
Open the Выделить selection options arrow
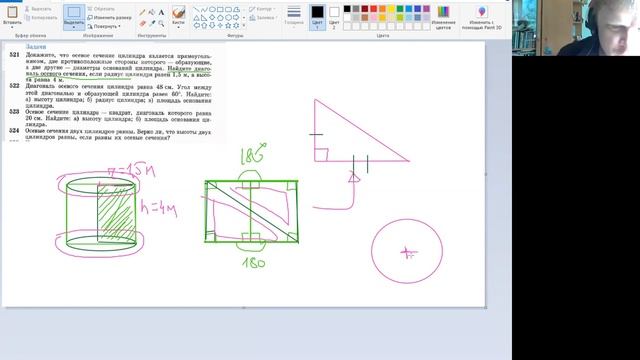(x=74, y=27)
